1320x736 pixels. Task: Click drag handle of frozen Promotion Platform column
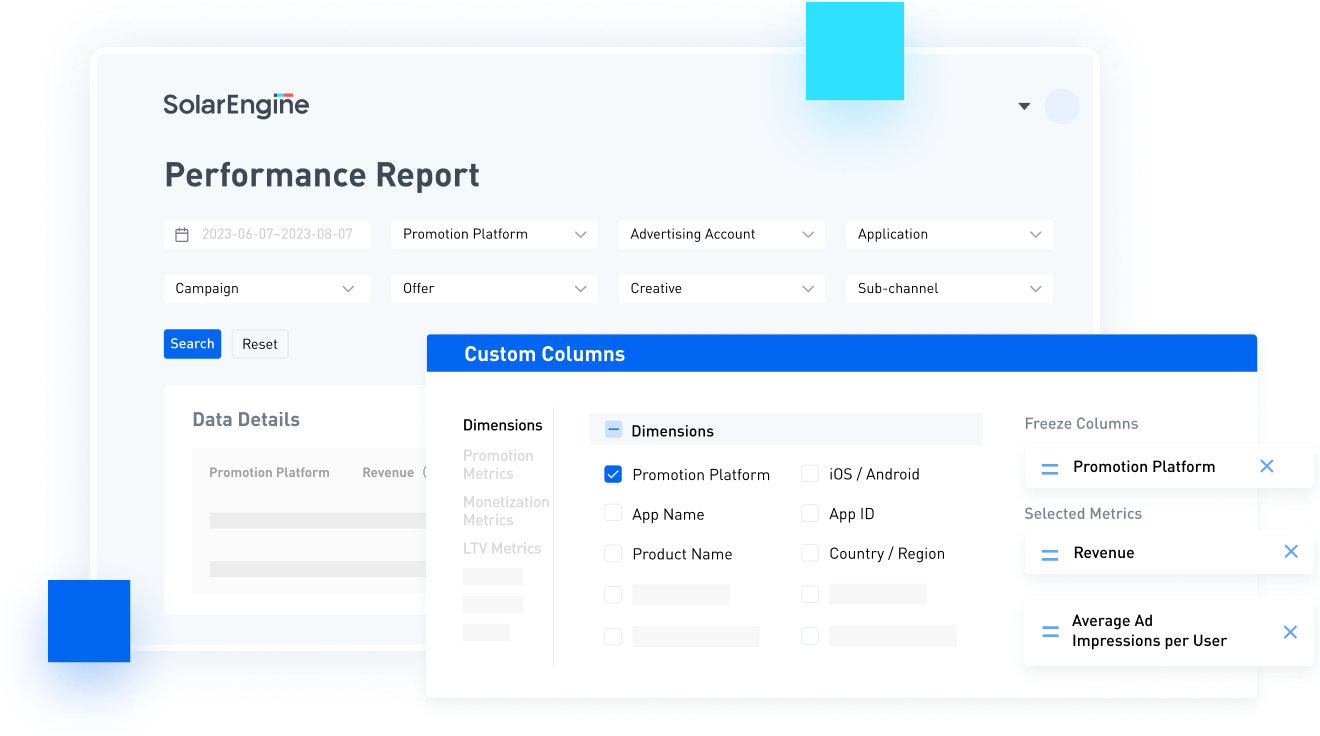point(1050,468)
